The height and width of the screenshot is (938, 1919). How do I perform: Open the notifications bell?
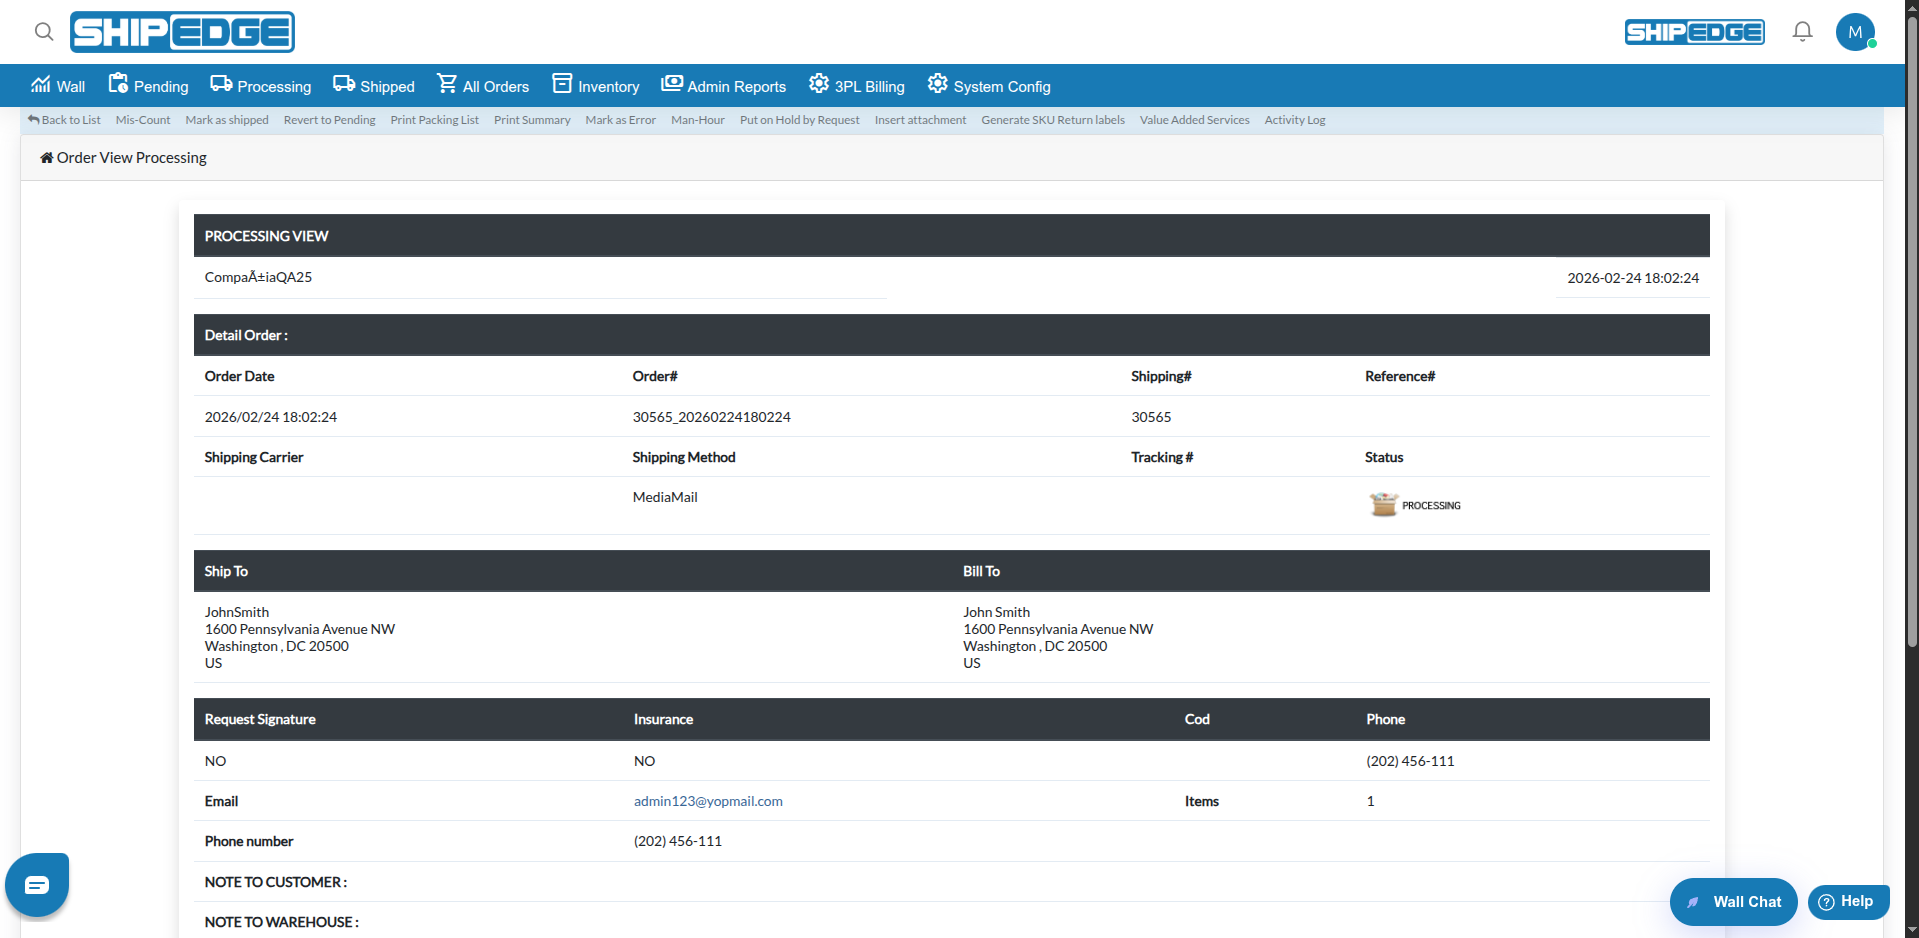1802,32
